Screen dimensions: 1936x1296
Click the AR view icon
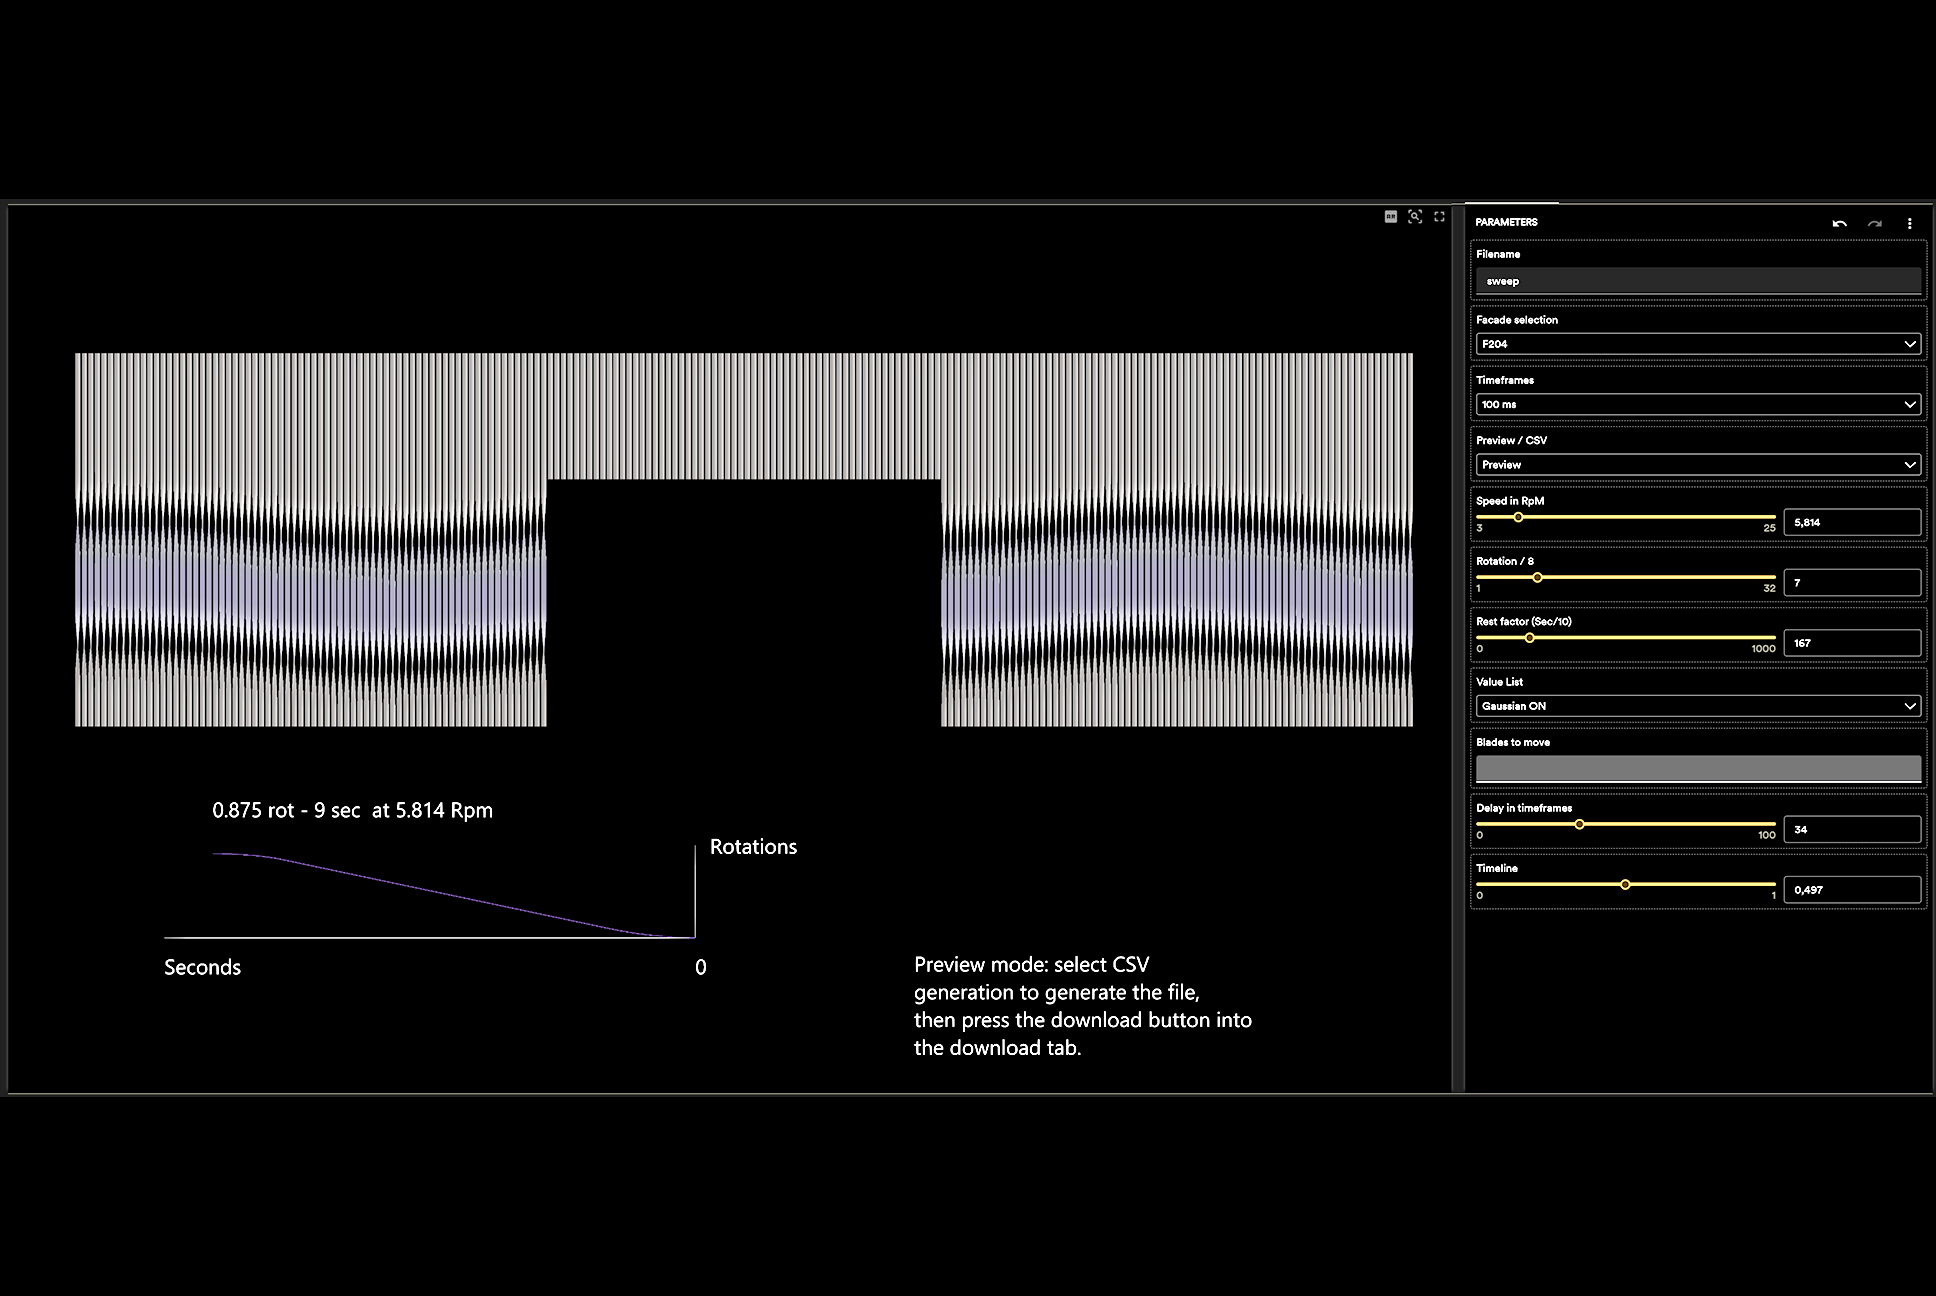point(1390,217)
